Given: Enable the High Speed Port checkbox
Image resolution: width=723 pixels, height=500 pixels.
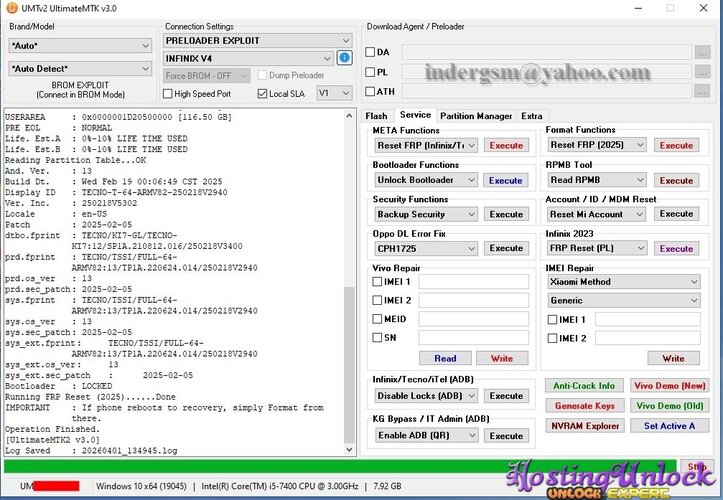Looking at the screenshot, I should click(x=168, y=93).
